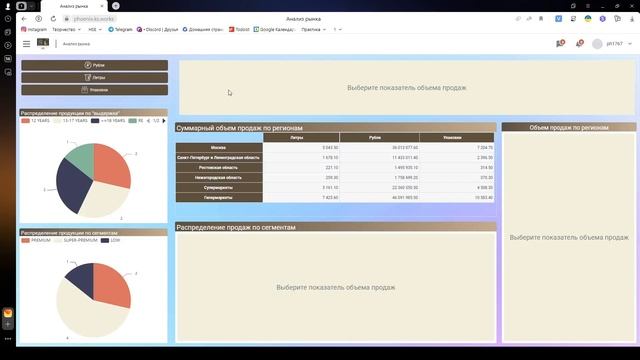Select the Нижегородская область row header
Viewport: 640px width, 360px height.
[219, 178]
